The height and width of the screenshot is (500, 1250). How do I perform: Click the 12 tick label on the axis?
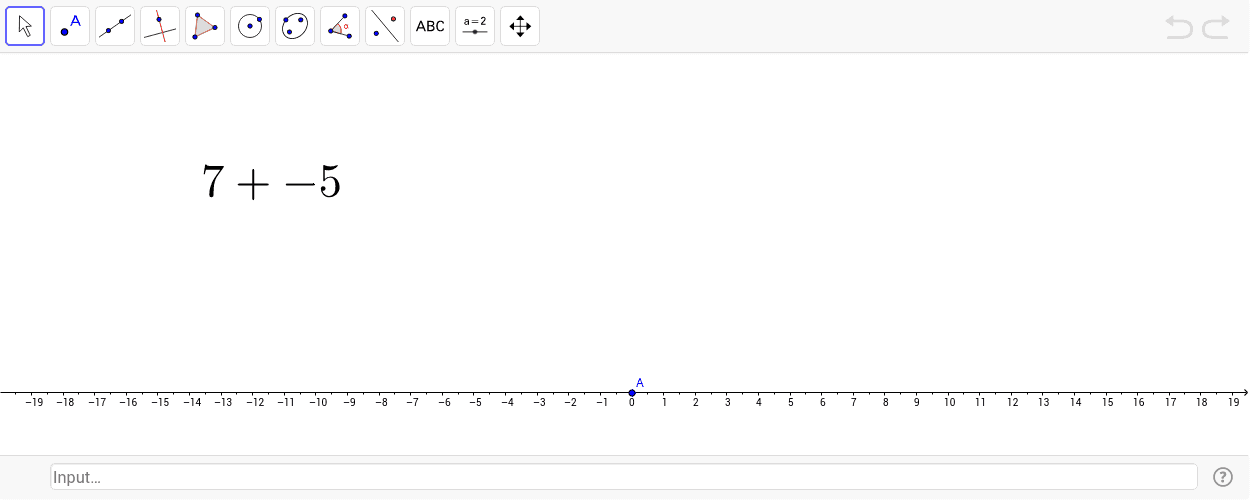click(x=1012, y=403)
